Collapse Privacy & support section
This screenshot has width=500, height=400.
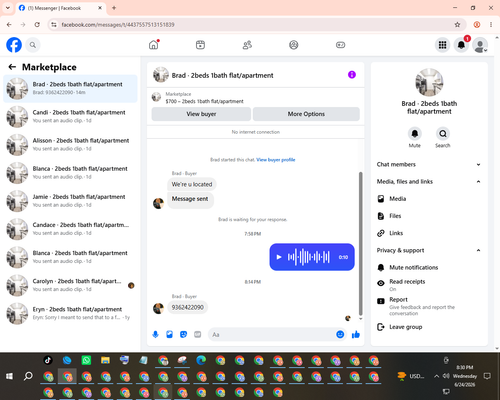point(429,250)
